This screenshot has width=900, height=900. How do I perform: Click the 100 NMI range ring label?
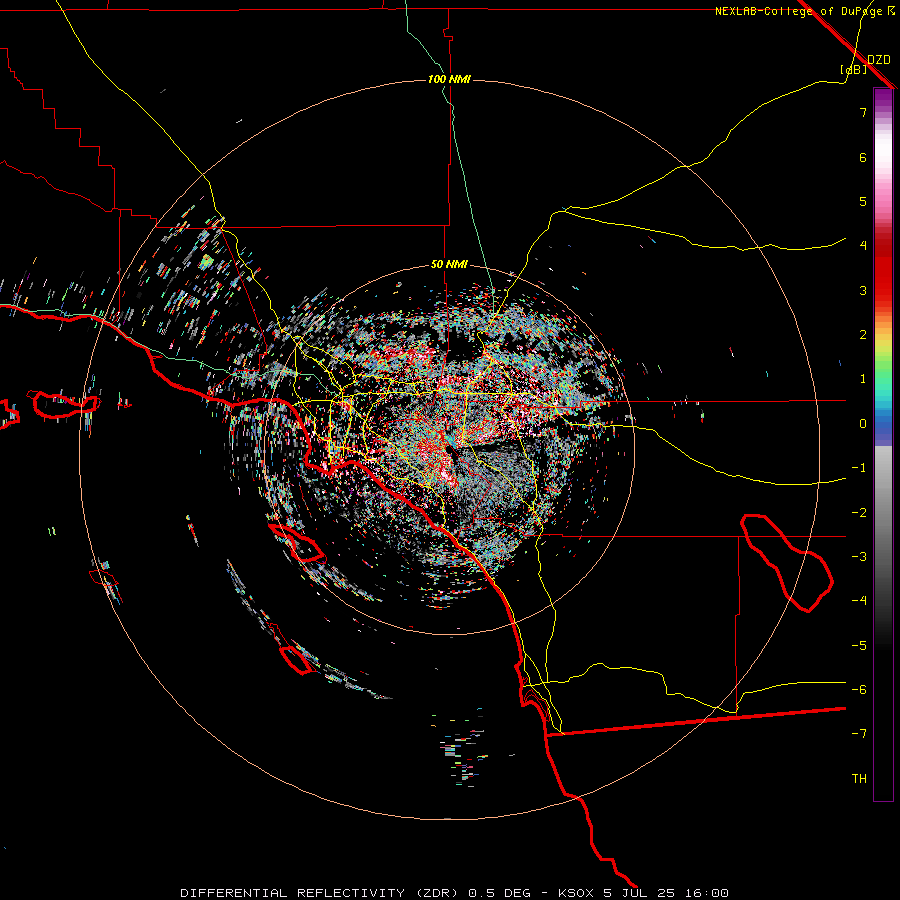point(449,79)
